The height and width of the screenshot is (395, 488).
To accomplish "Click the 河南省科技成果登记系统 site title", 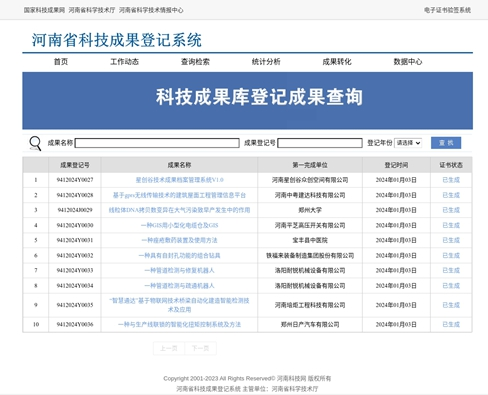I will point(117,40).
